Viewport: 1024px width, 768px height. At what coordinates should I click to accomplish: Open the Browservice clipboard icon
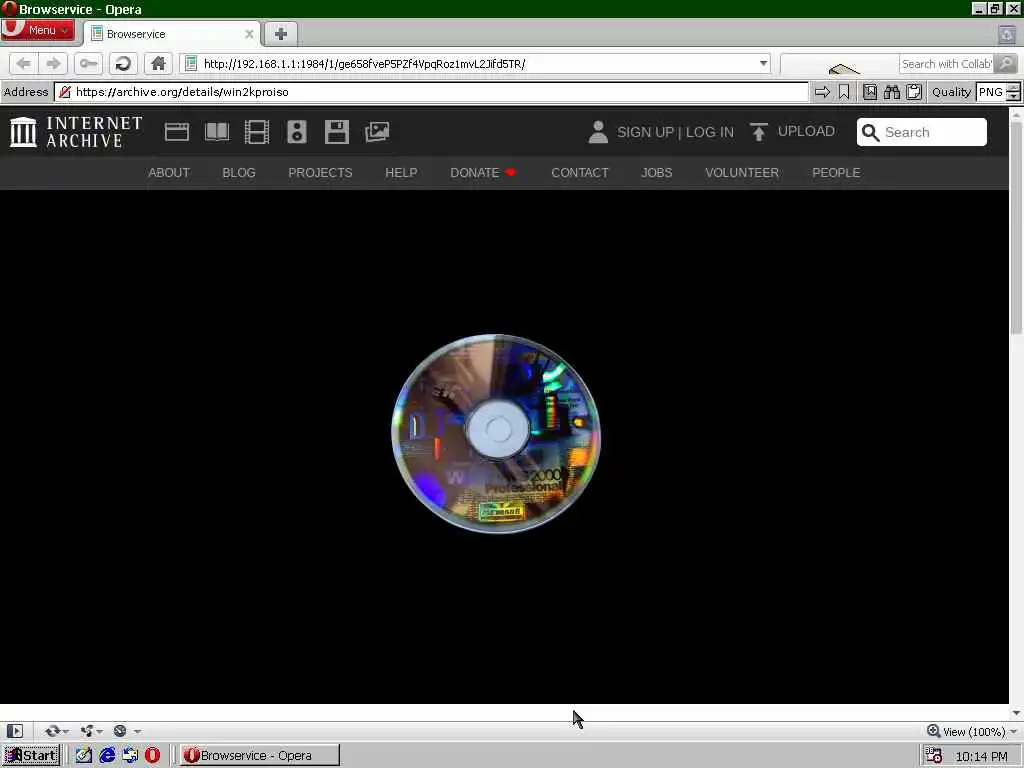914,92
